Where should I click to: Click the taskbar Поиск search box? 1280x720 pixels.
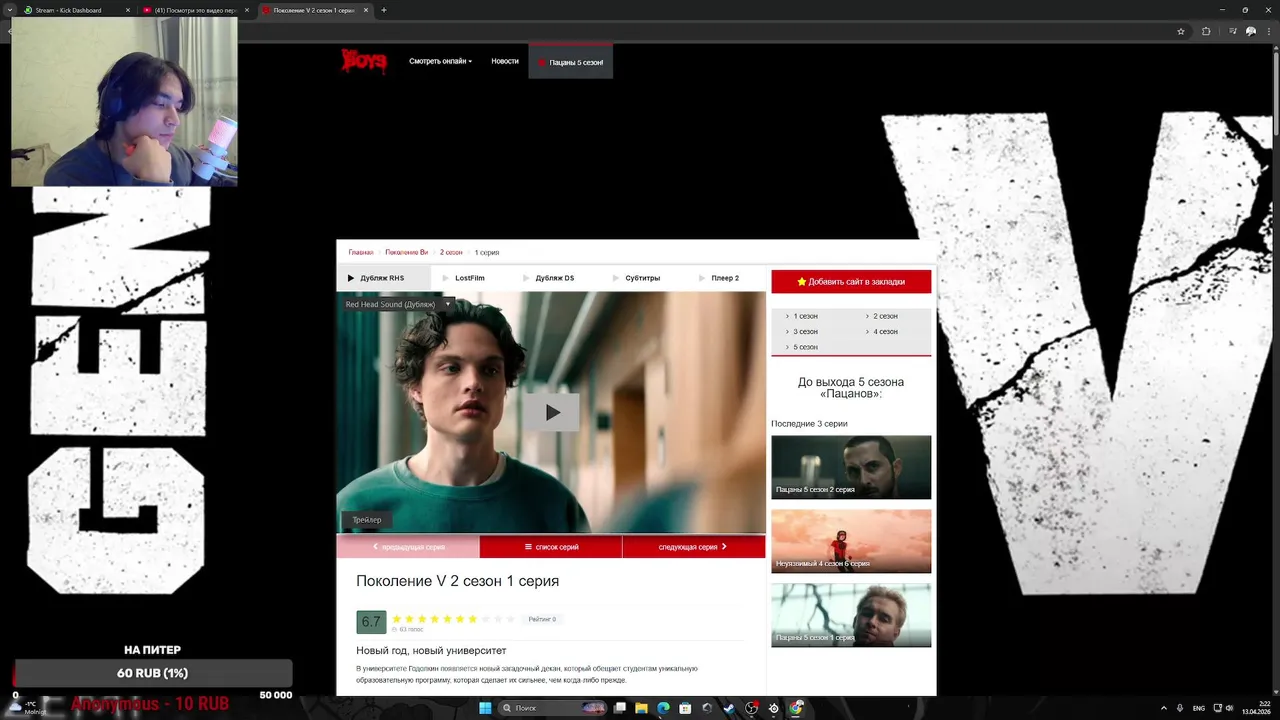(x=554, y=708)
